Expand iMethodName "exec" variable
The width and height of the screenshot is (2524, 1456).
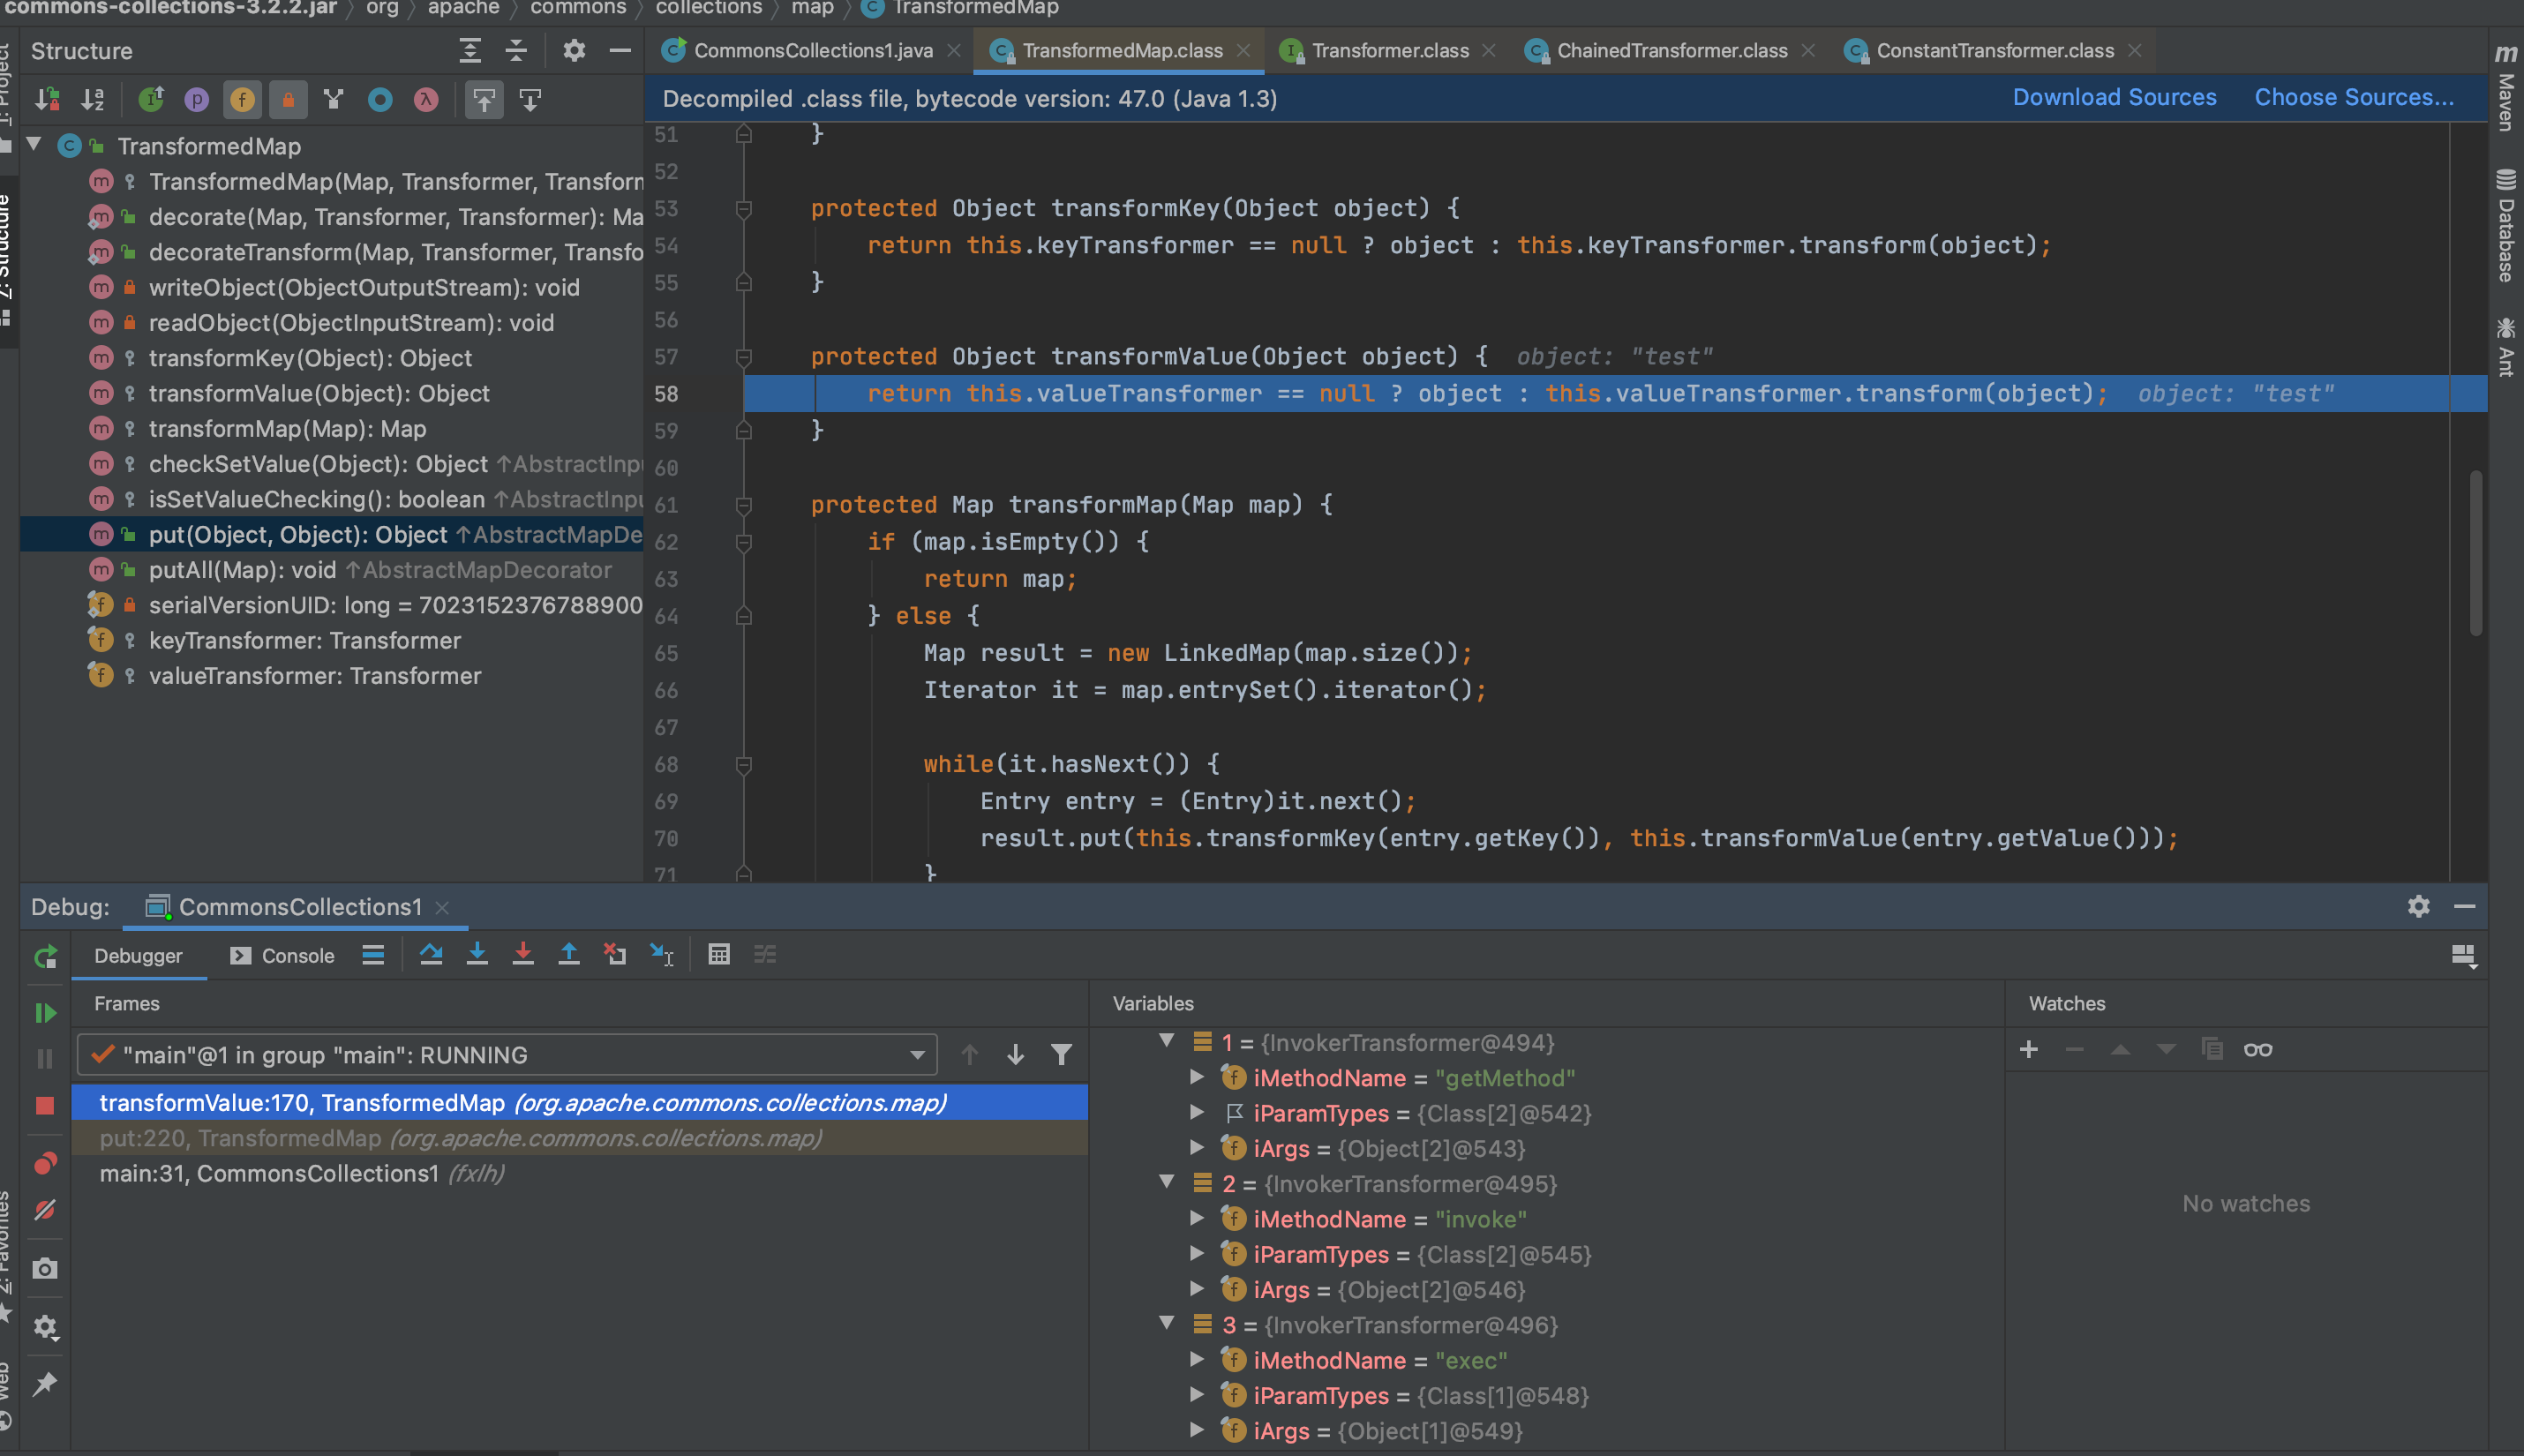1197,1360
